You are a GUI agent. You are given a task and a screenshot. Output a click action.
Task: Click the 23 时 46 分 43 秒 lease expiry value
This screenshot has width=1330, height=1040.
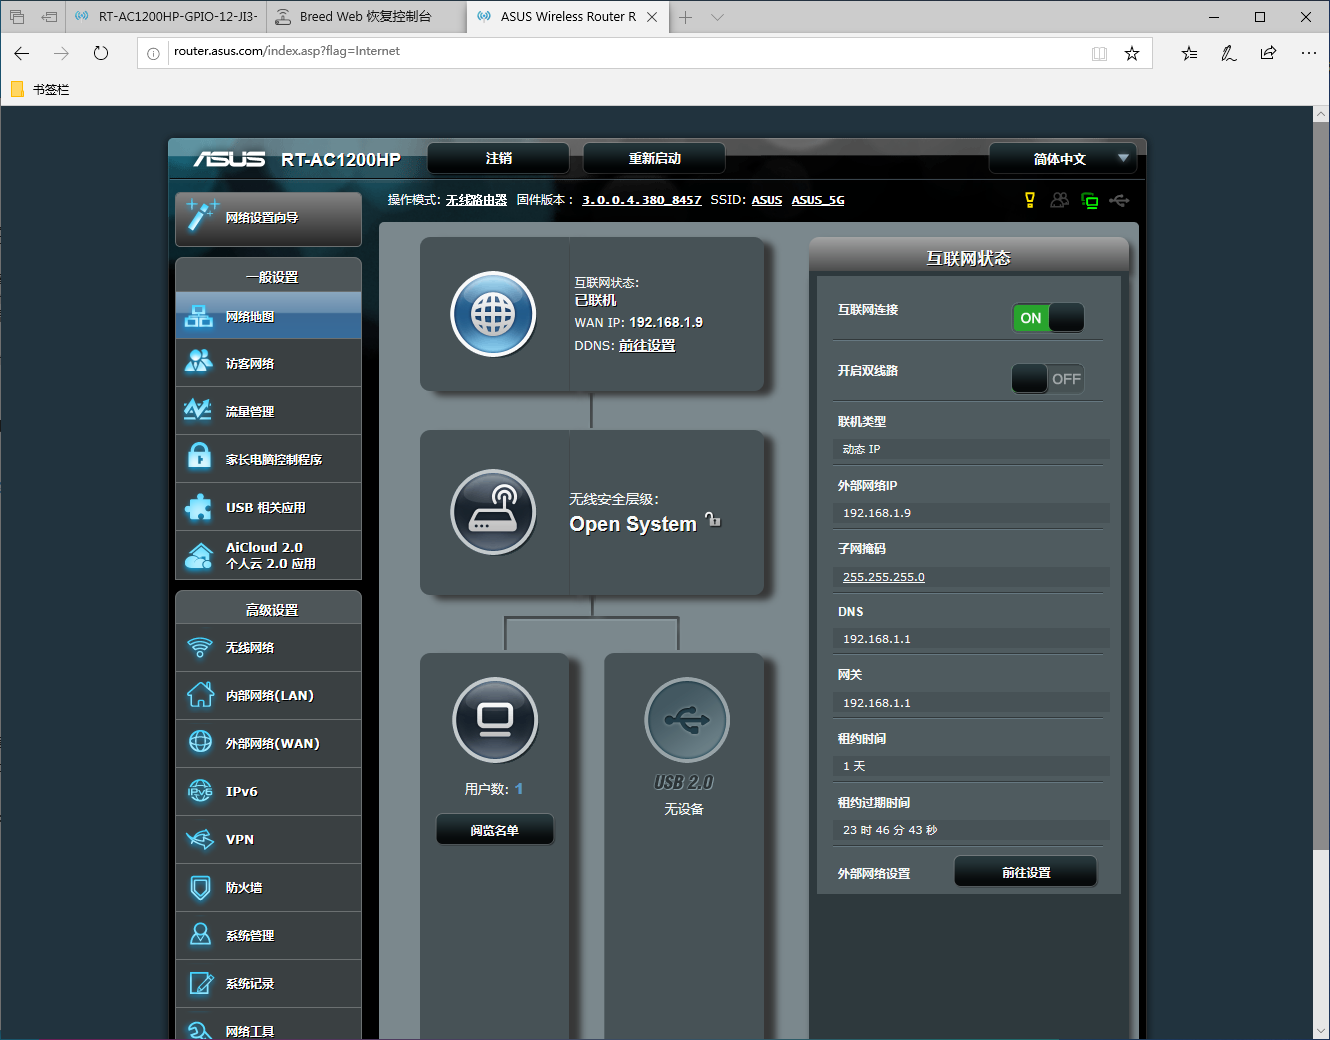point(890,830)
